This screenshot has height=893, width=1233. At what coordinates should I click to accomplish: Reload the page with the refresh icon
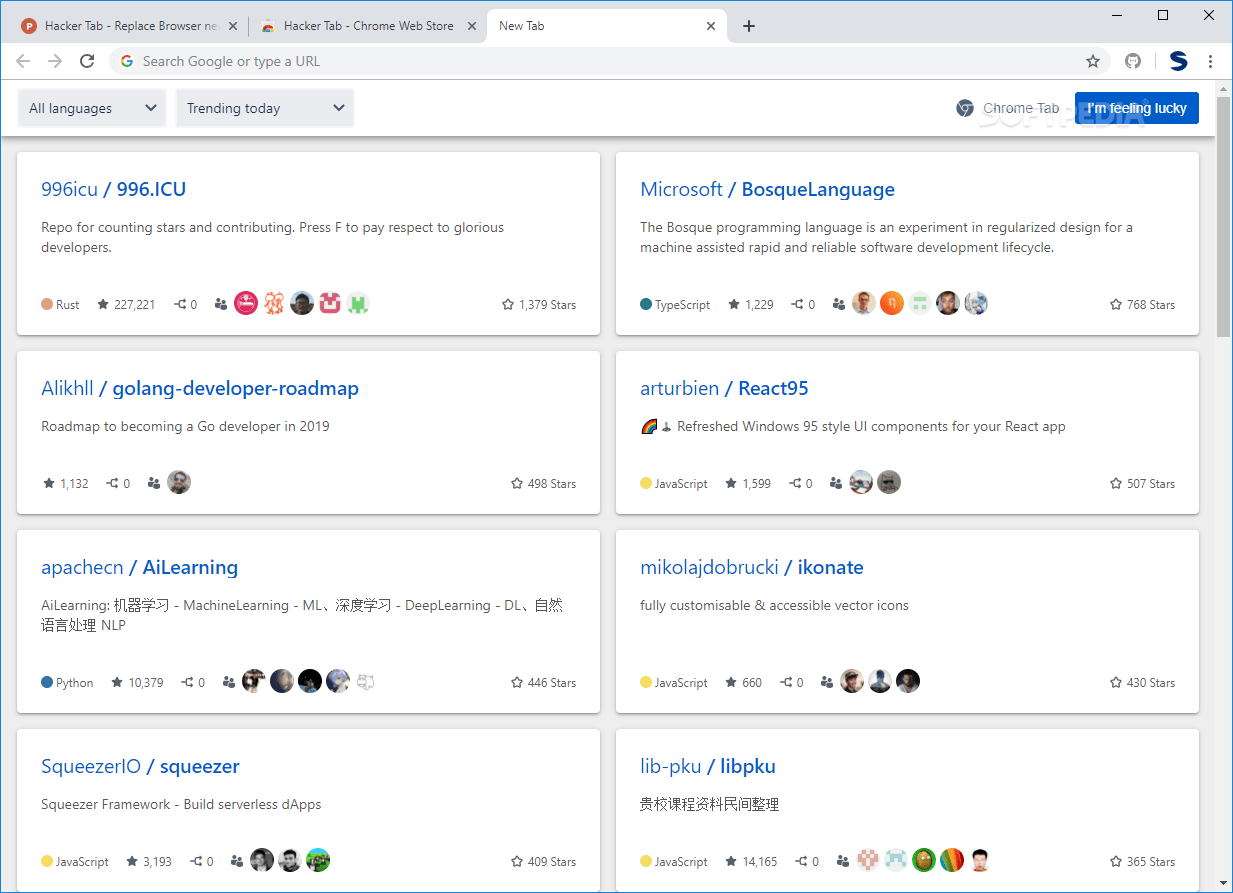point(87,61)
